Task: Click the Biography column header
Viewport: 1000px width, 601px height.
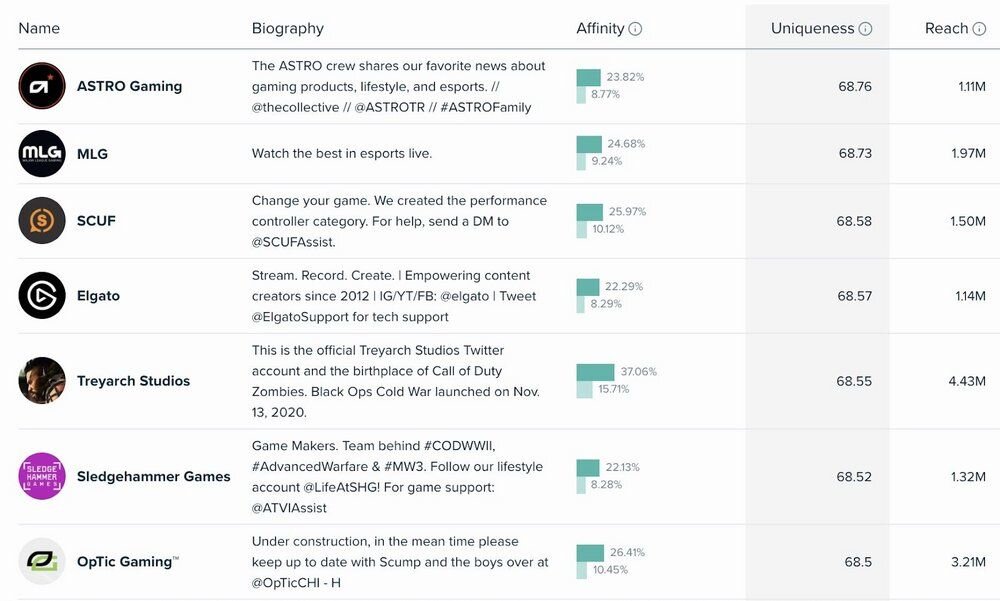Action: tap(287, 29)
